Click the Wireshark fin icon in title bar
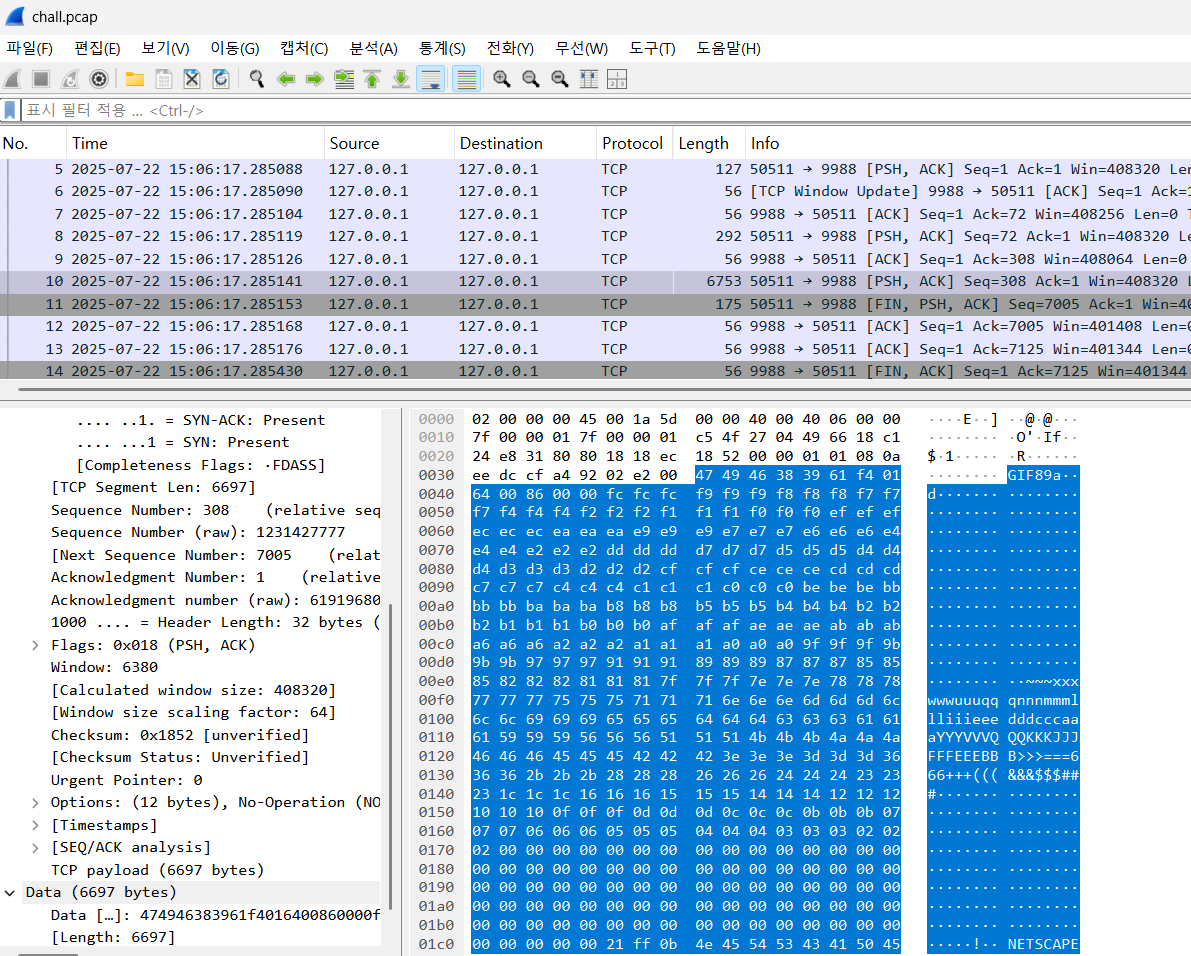 click(x=14, y=16)
